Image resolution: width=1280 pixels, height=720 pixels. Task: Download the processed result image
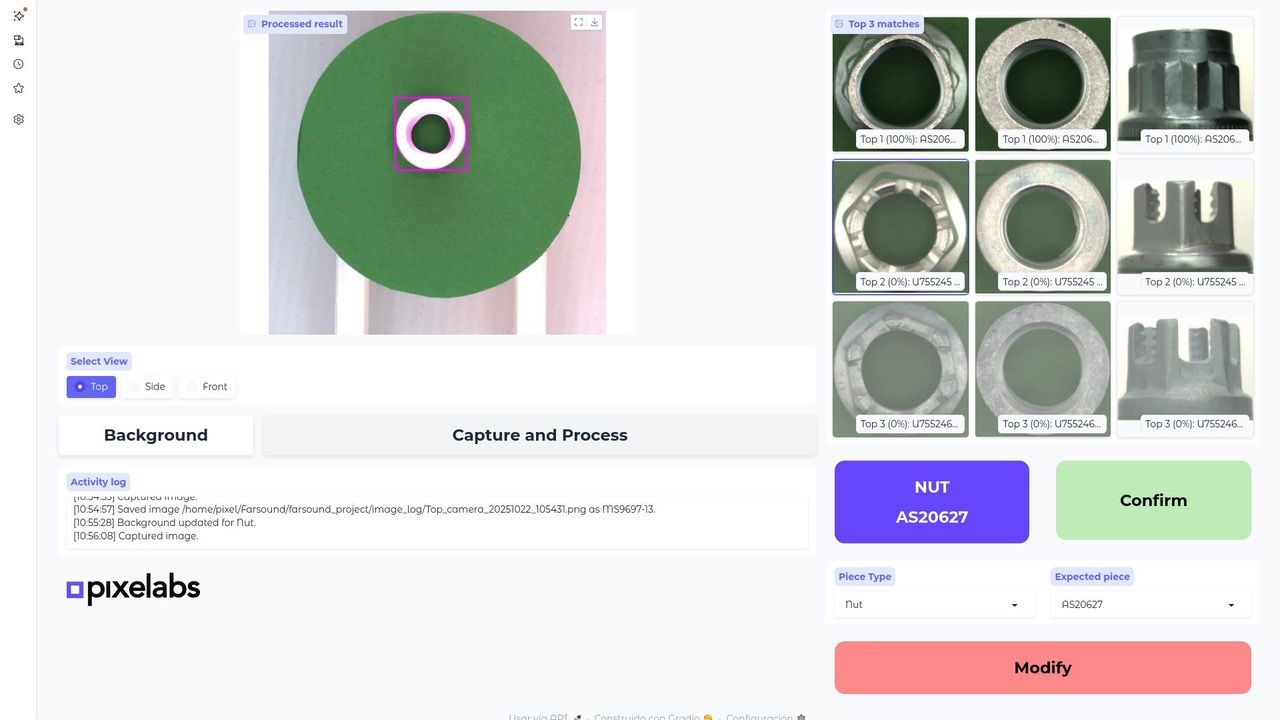pyautogui.click(x=595, y=22)
